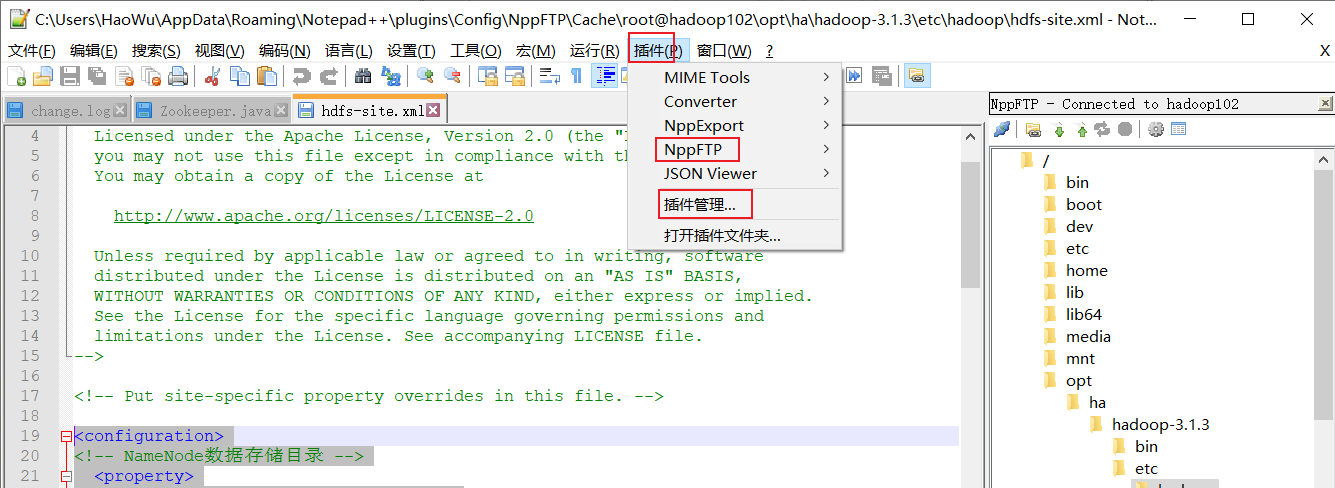Screen dimensions: 1335x488
Task: Switch to change.log tab
Action: [x=67, y=110]
